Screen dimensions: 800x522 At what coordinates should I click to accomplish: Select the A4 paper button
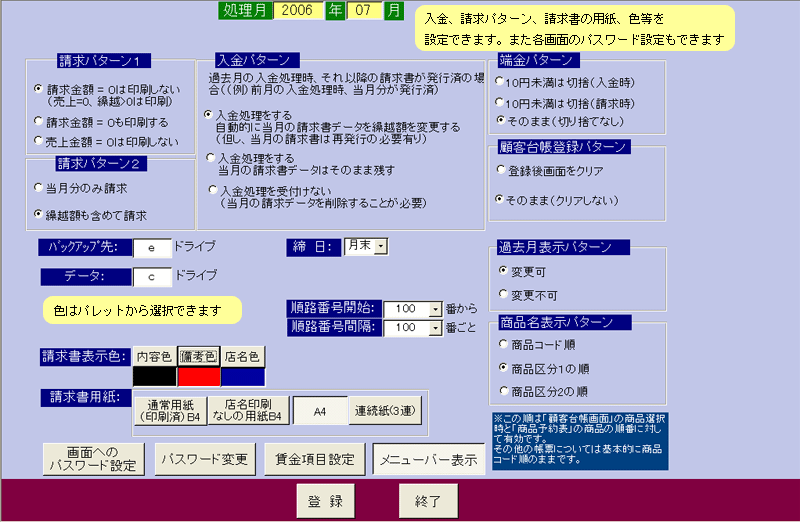[320, 411]
